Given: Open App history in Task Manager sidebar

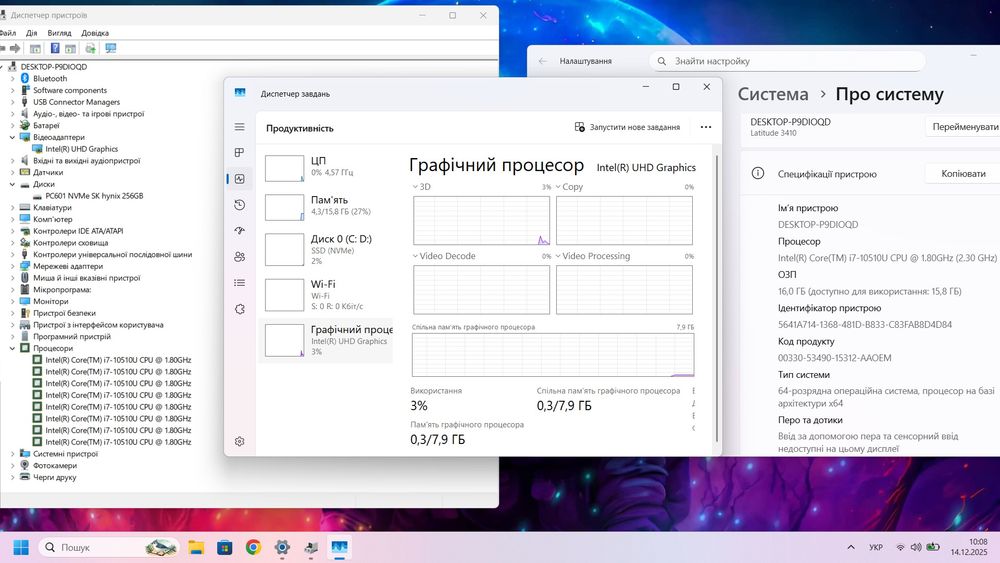Looking at the screenshot, I should coord(239,205).
